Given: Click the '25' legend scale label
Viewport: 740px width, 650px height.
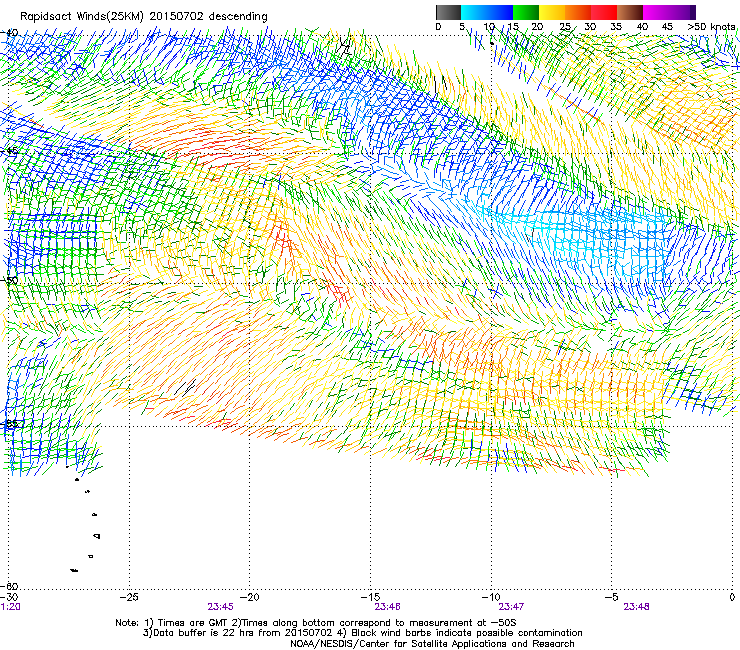Looking at the screenshot, I should click(565, 27).
